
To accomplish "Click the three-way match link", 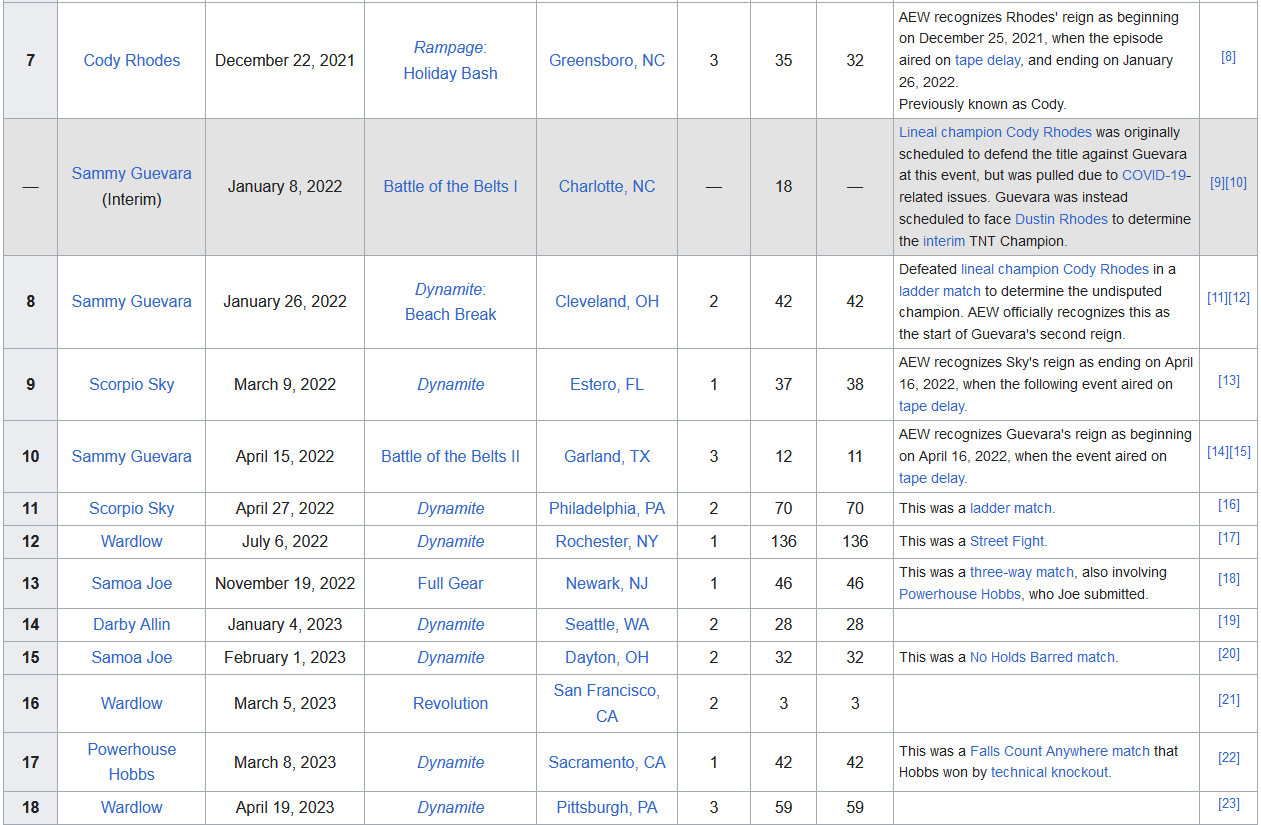I will click(1021, 572).
